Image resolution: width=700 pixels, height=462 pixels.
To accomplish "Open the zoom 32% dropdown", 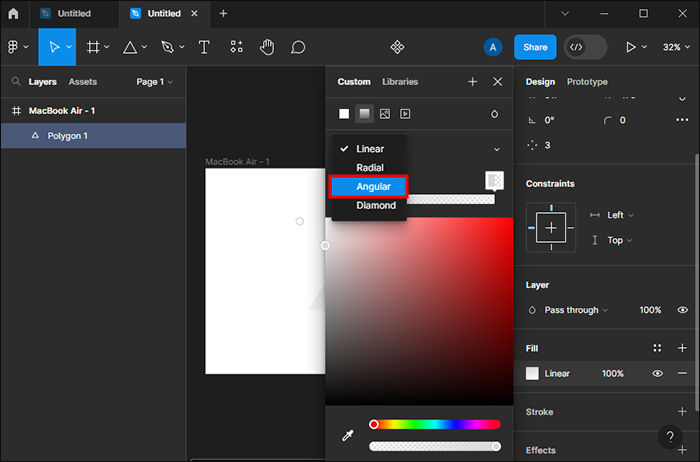I will (x=678, y=47).
